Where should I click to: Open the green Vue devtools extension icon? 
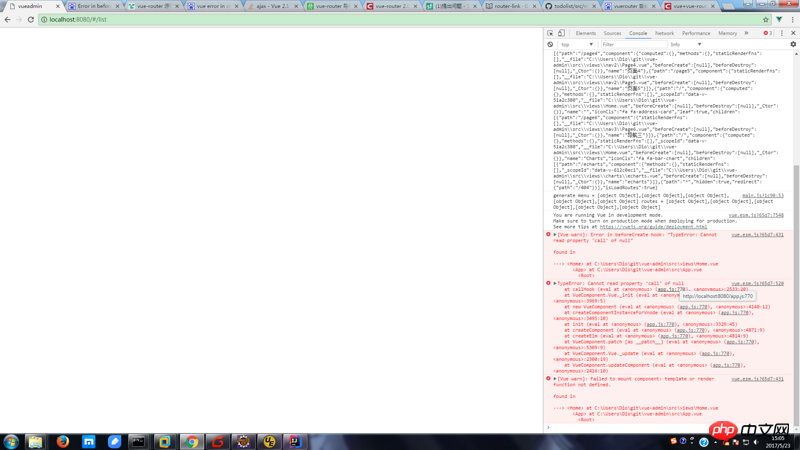tap(779, 19)
